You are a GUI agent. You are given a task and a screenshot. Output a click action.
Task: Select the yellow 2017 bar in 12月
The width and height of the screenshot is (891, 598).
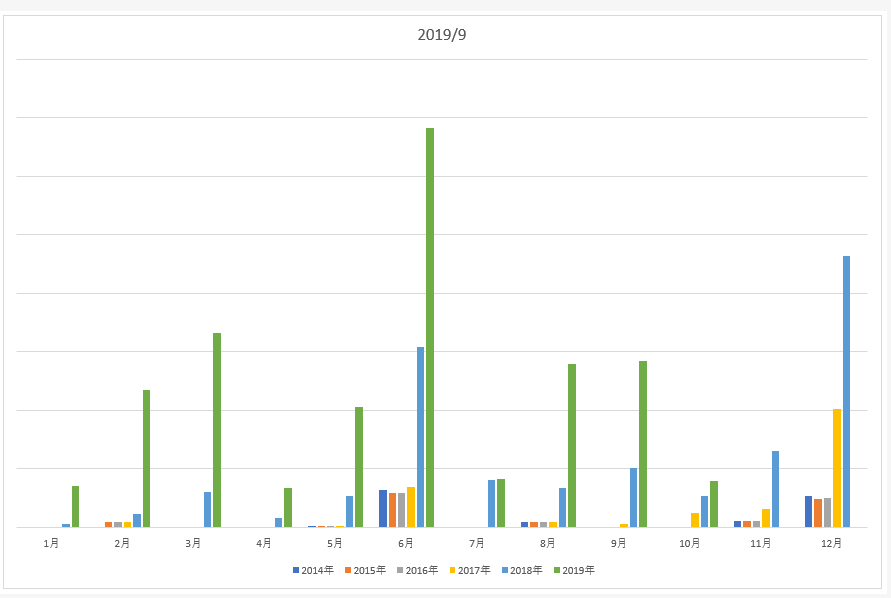point(837,468)
